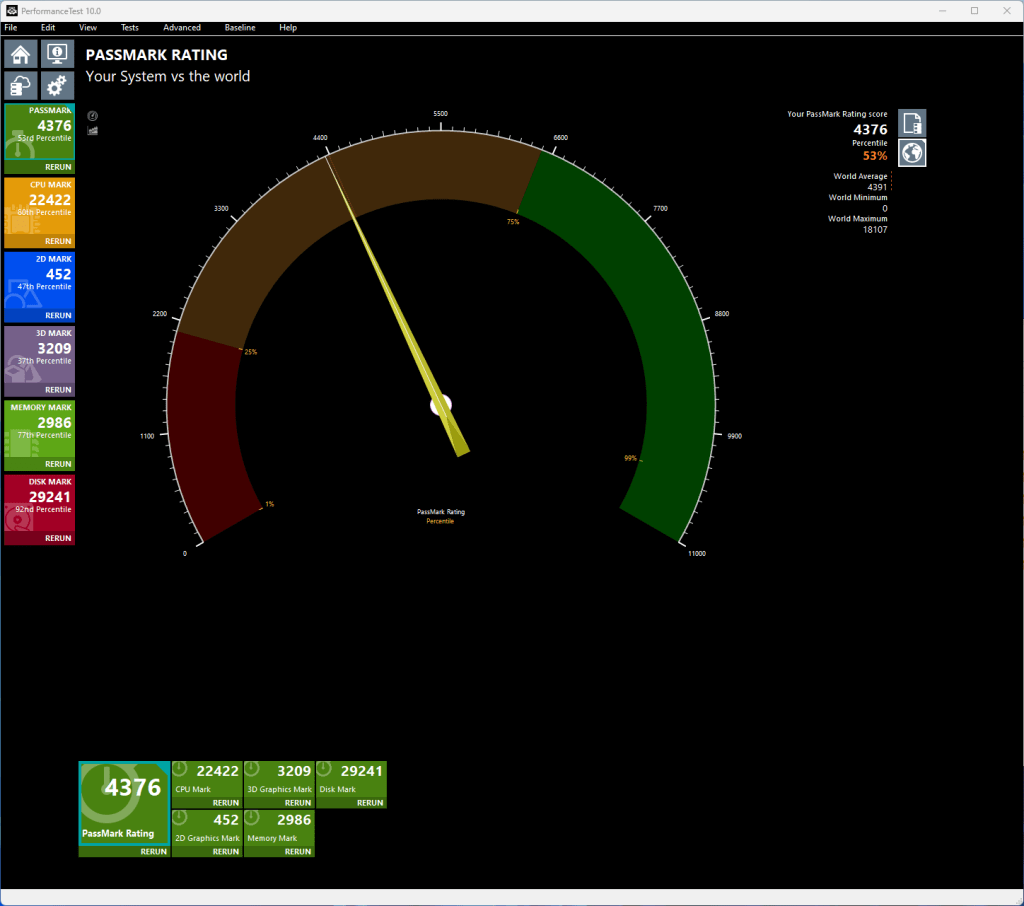Screen dimensions: 1024x906
Task: Click the '1%' percentile marker on gauge
Action: [270, 504]
